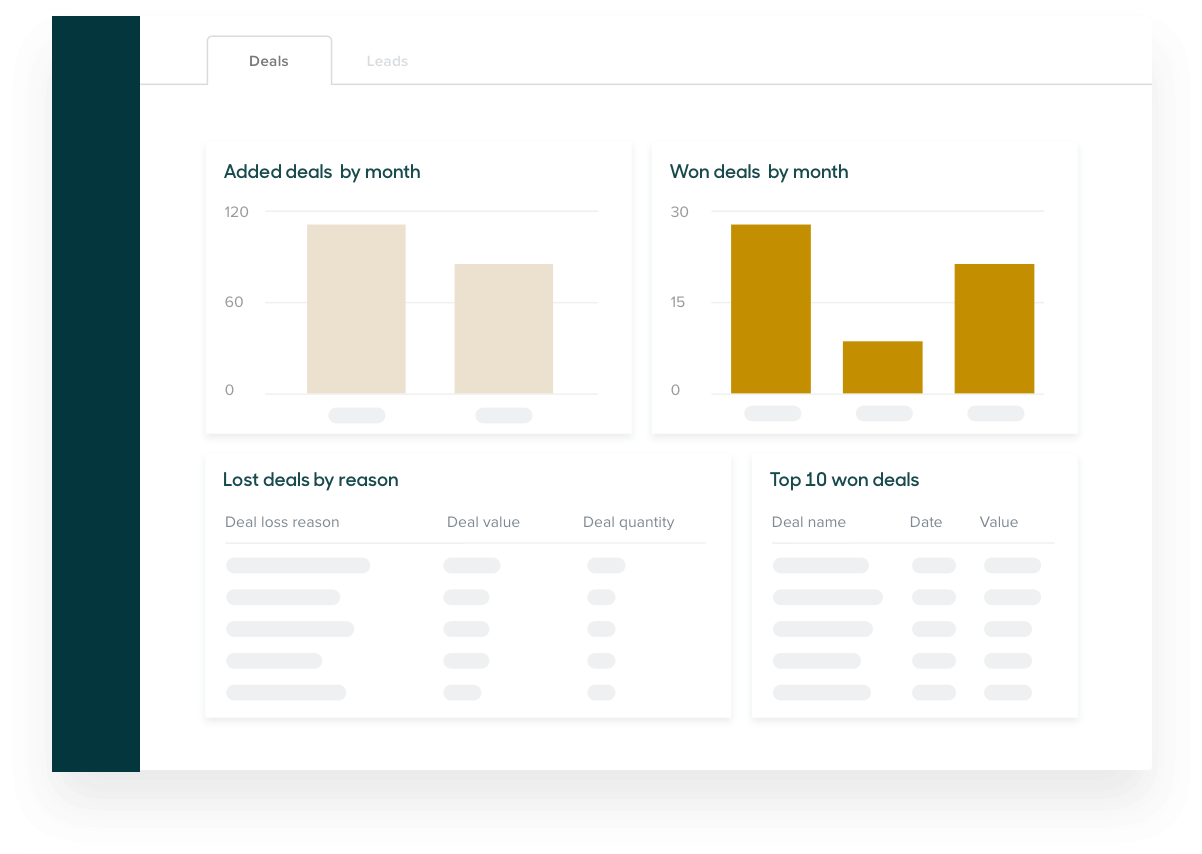This screenshot has width=1202, height=854.
Task: Sort by 'Deal value' column header
Action: pos(483,522)
